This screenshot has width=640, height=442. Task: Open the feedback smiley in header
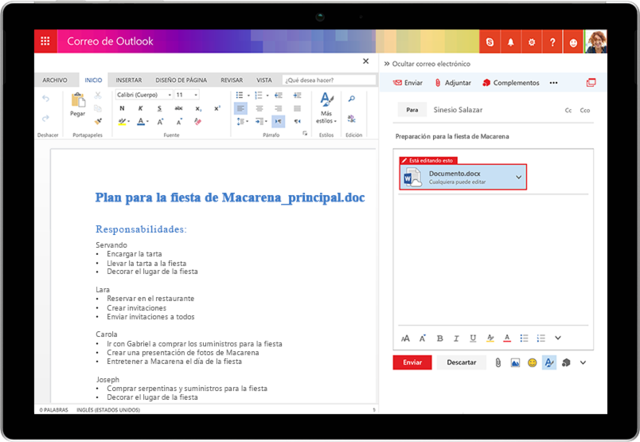point(573,42)
